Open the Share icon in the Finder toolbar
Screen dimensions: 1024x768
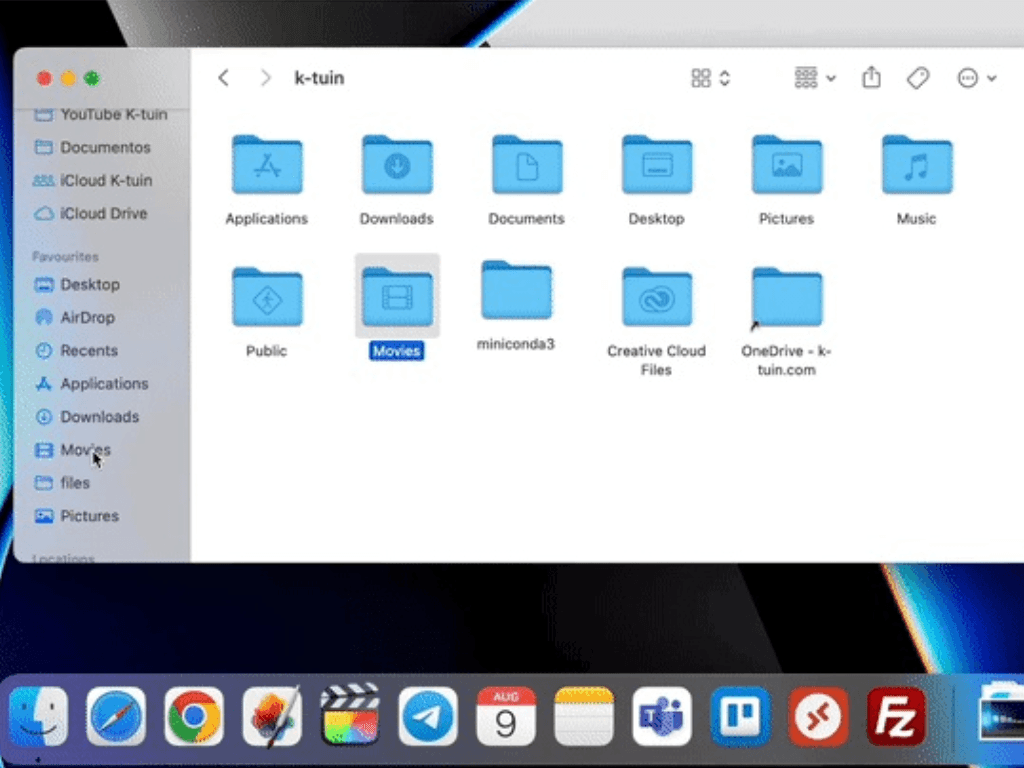tap(871, 77)
